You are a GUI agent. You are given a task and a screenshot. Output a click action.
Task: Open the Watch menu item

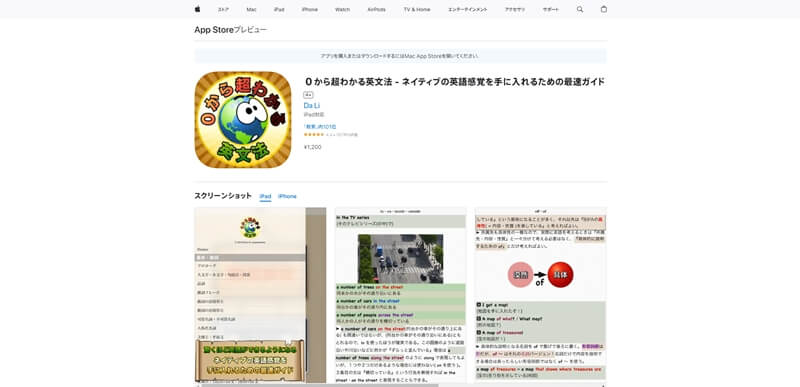pyautogui.click(x=342, y=10)
